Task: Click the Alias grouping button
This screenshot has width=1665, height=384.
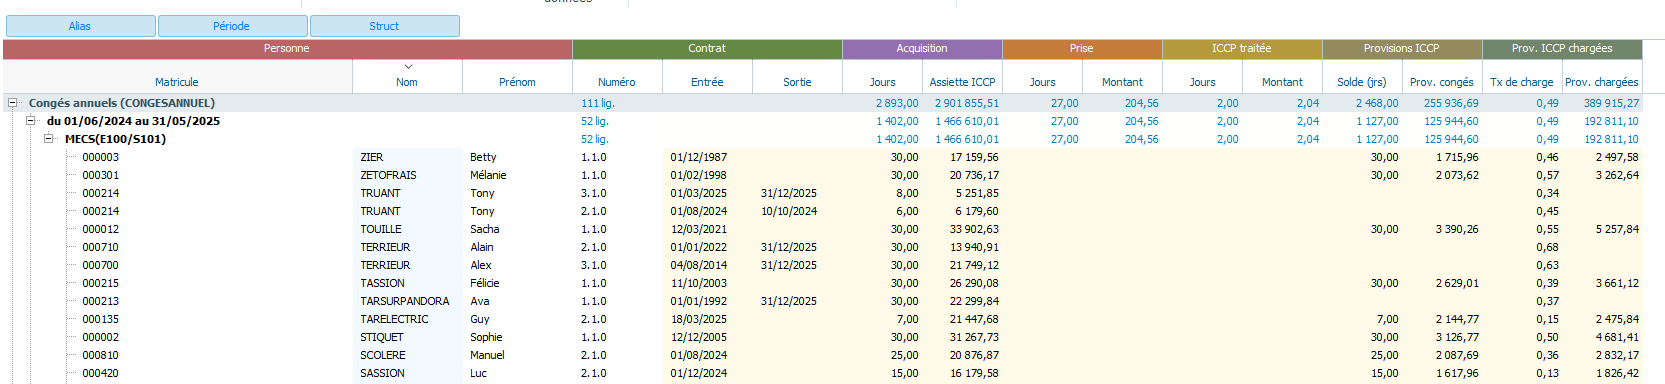Action: pyautogui.click(x=80, y=26)
